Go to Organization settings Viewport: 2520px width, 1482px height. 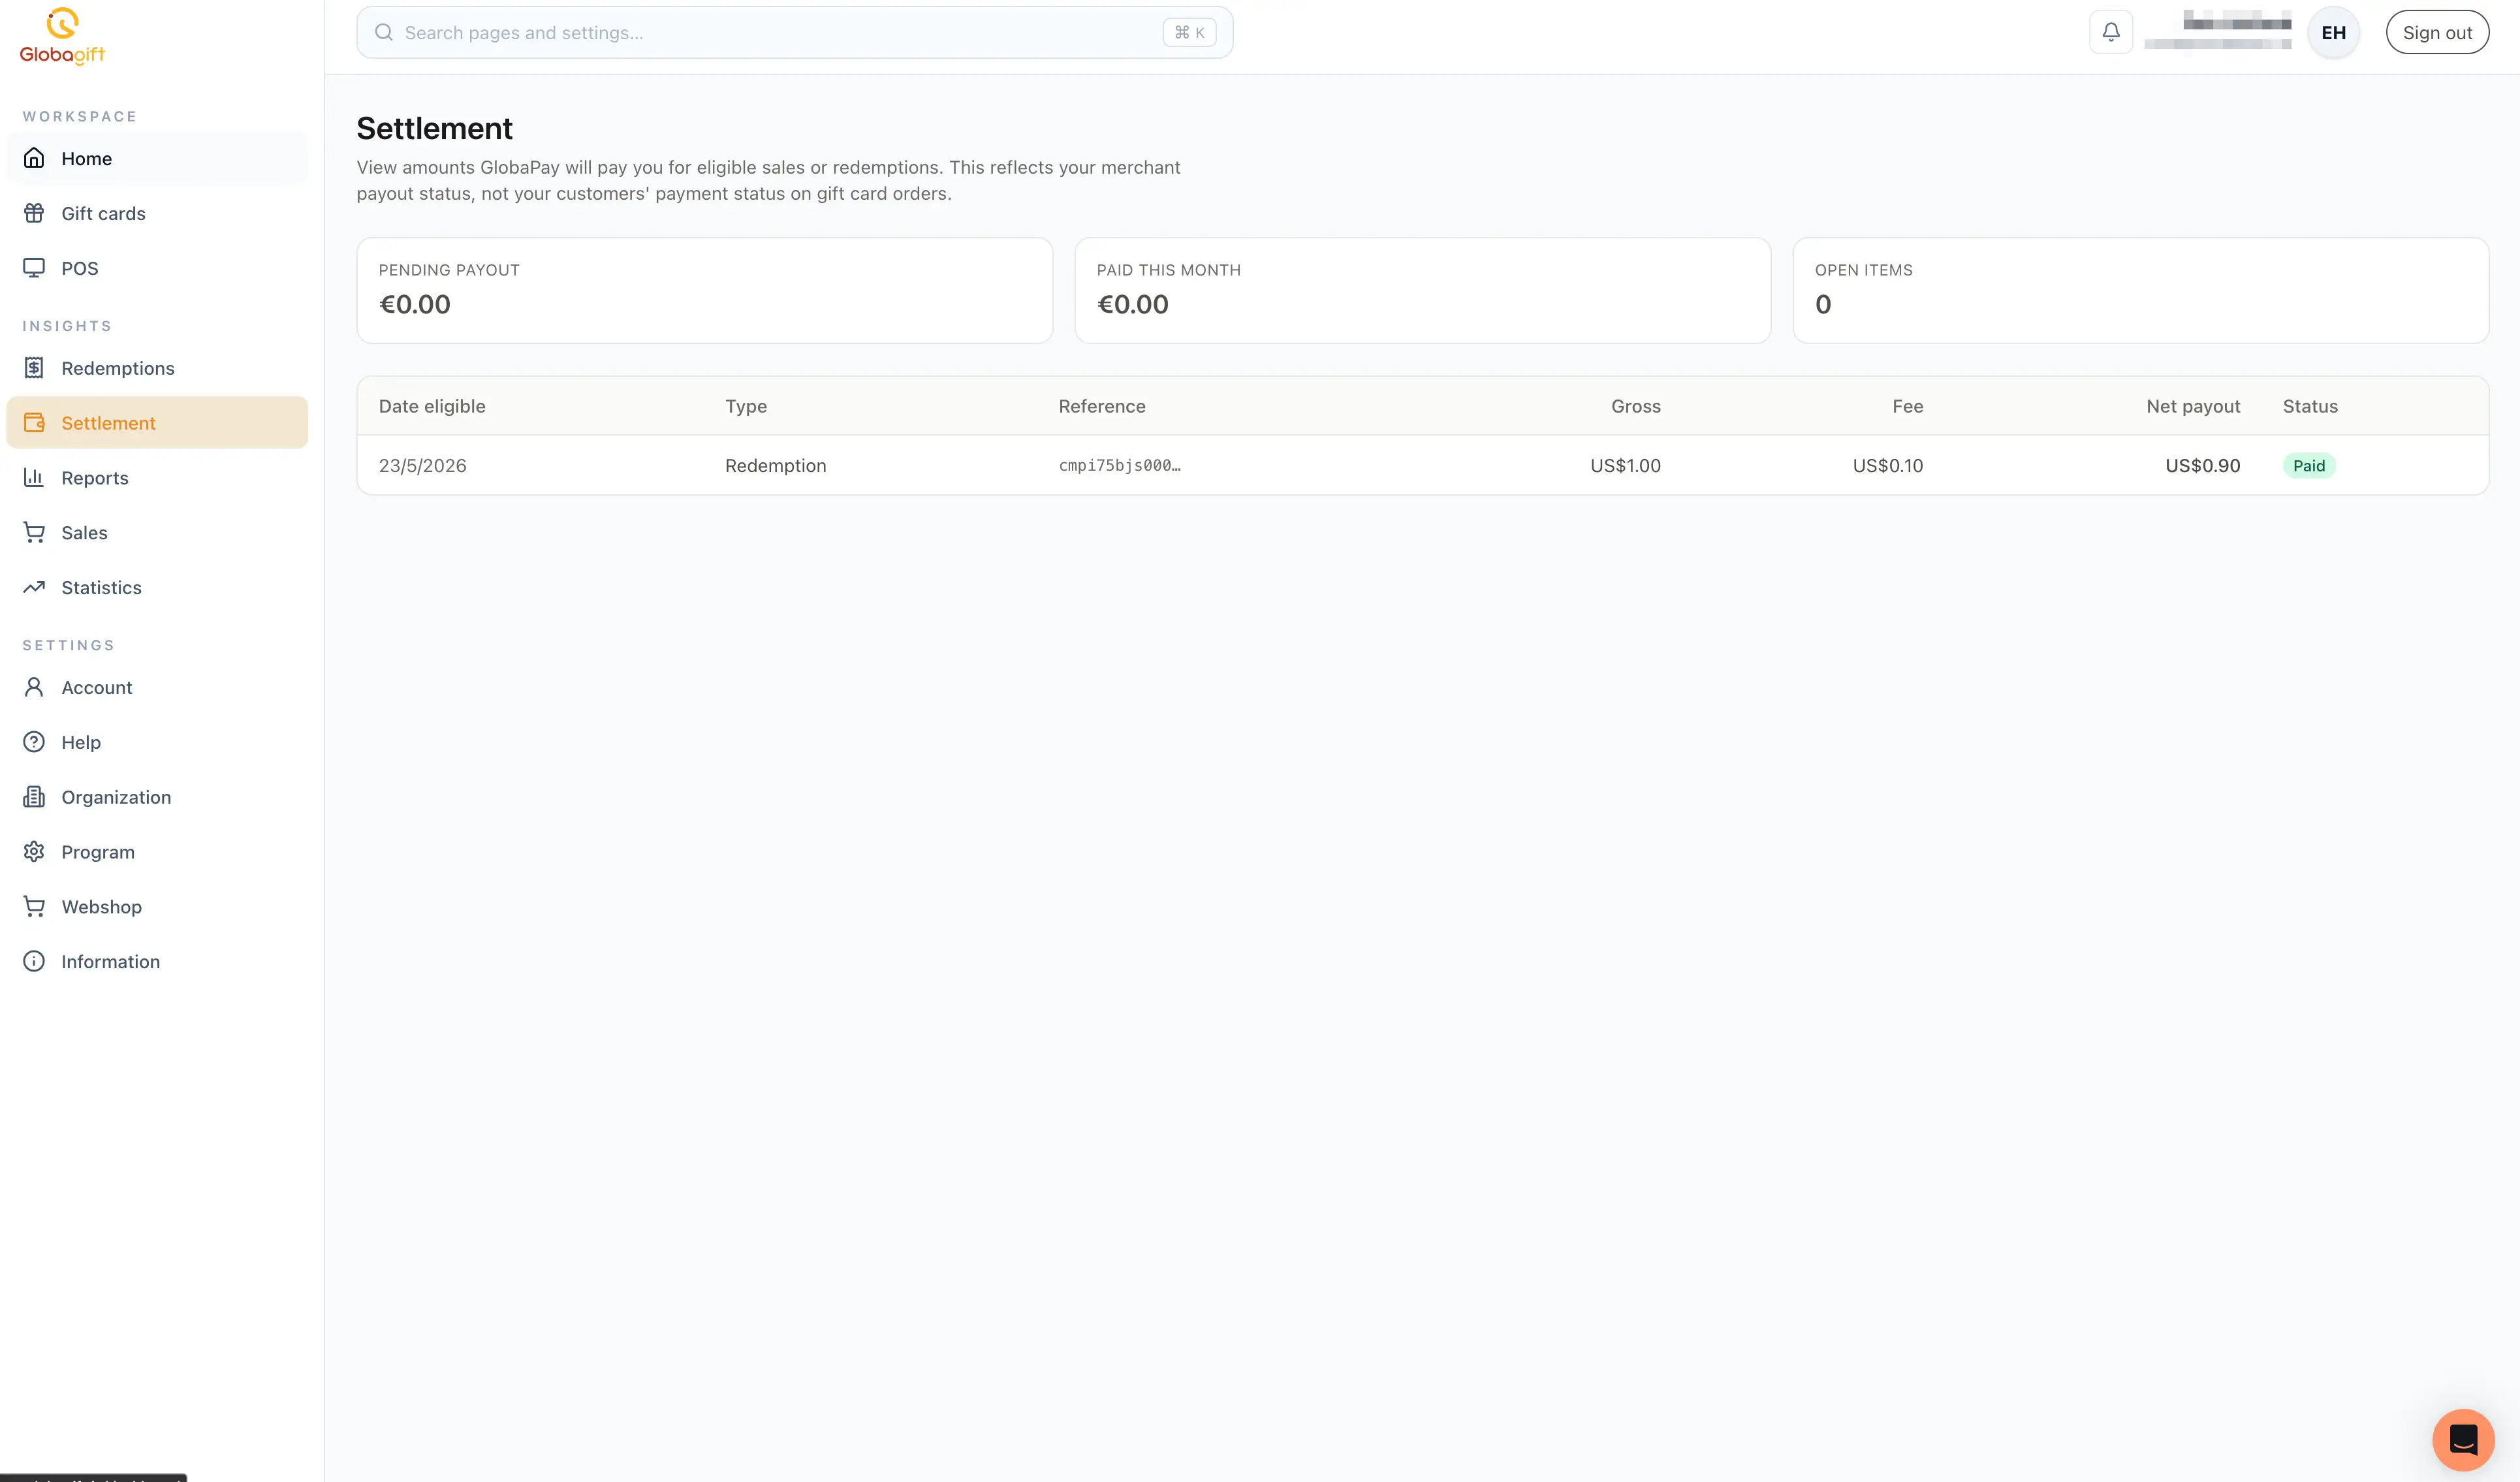pyautogui.click(x=157, y=797)
